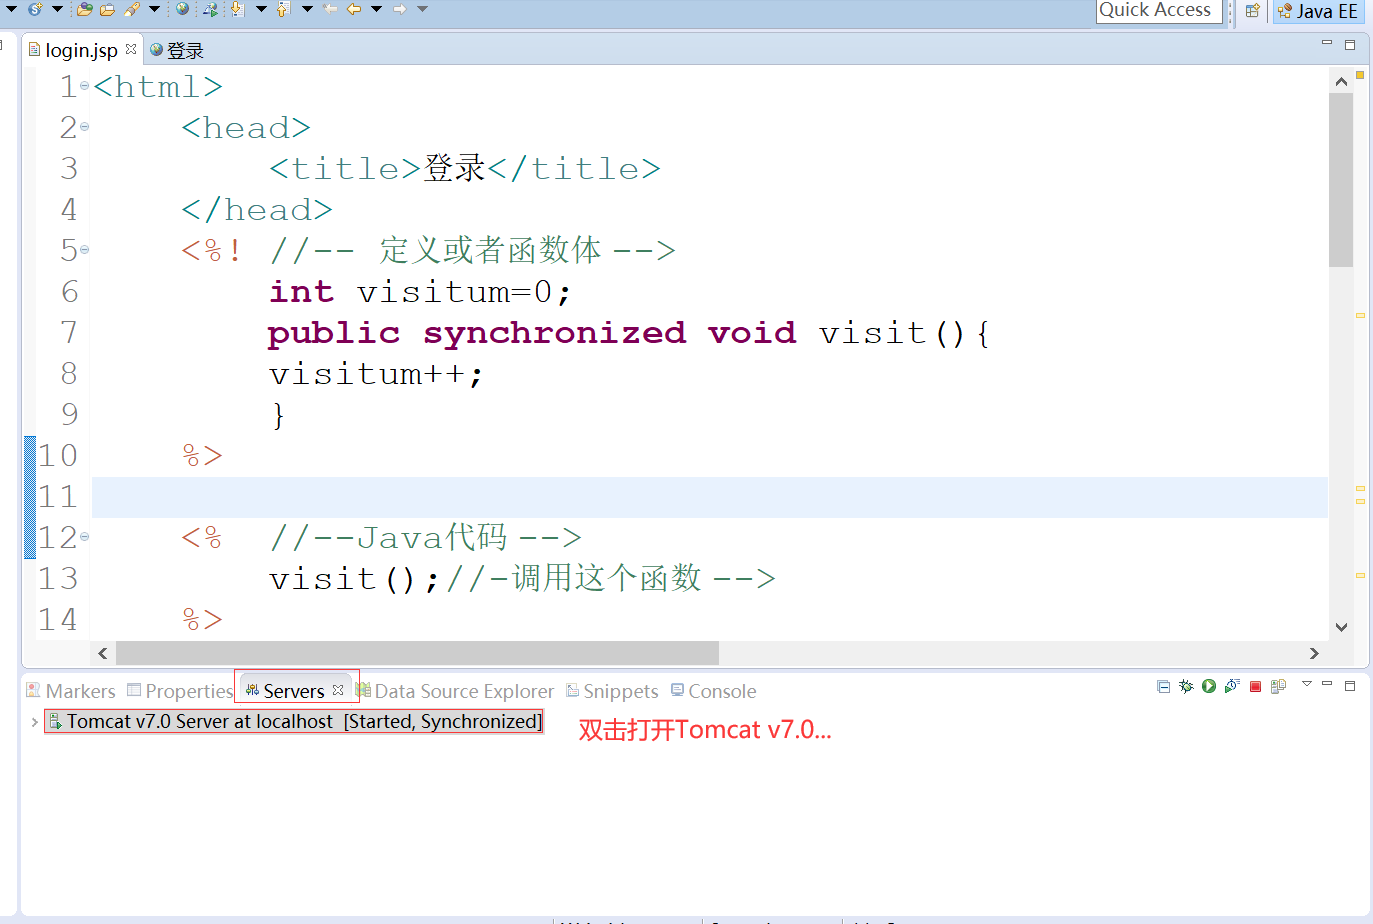Screen dimensions: 1373x924
Task: Collapse the html tag fold on line 1
Action: click(x=84, y=86)
